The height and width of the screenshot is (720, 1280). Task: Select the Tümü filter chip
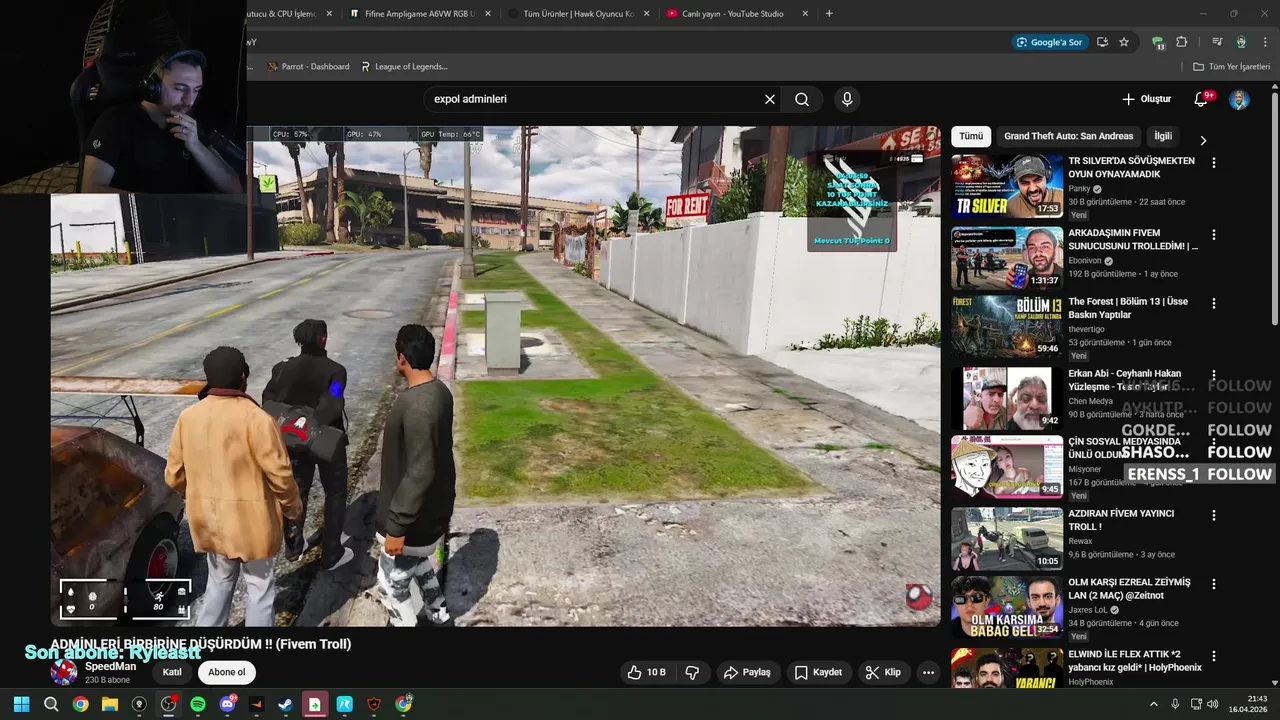coord(971,136)
